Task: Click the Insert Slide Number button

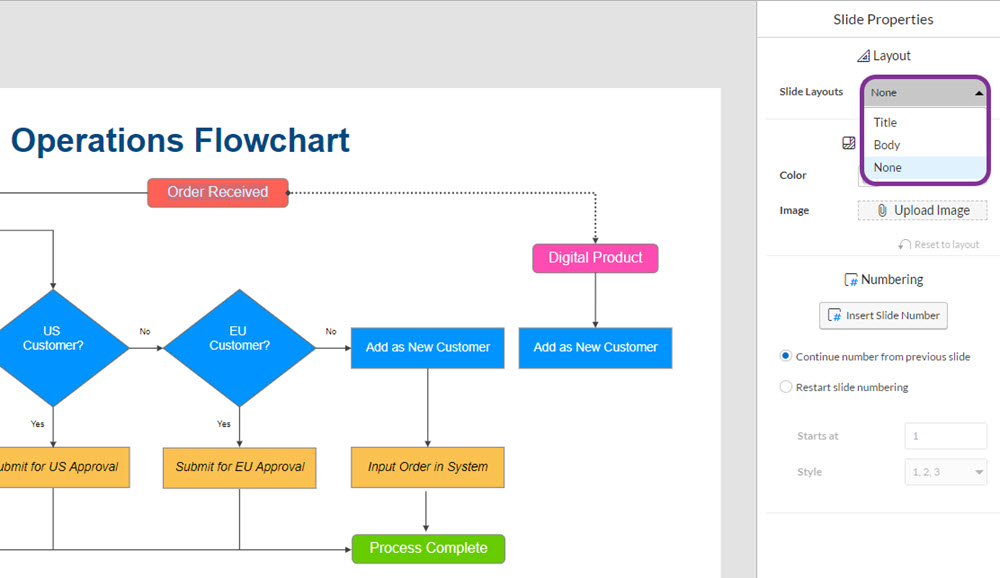Action: (883, 316)
